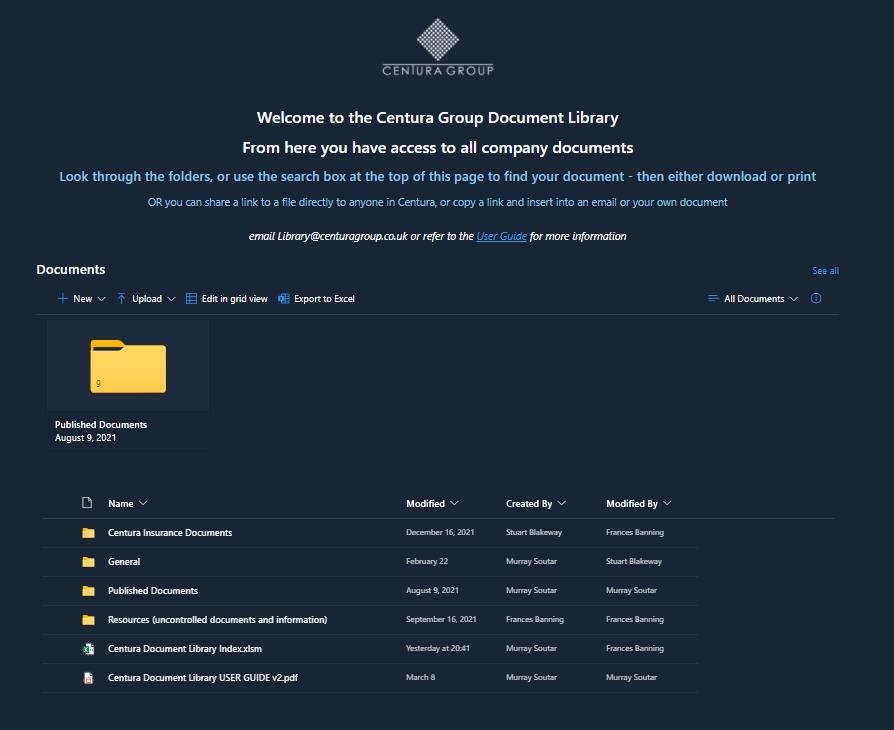Click the Documents section heading
The height and width of the screenshot is (730, 894).
[x=71, y=269]
